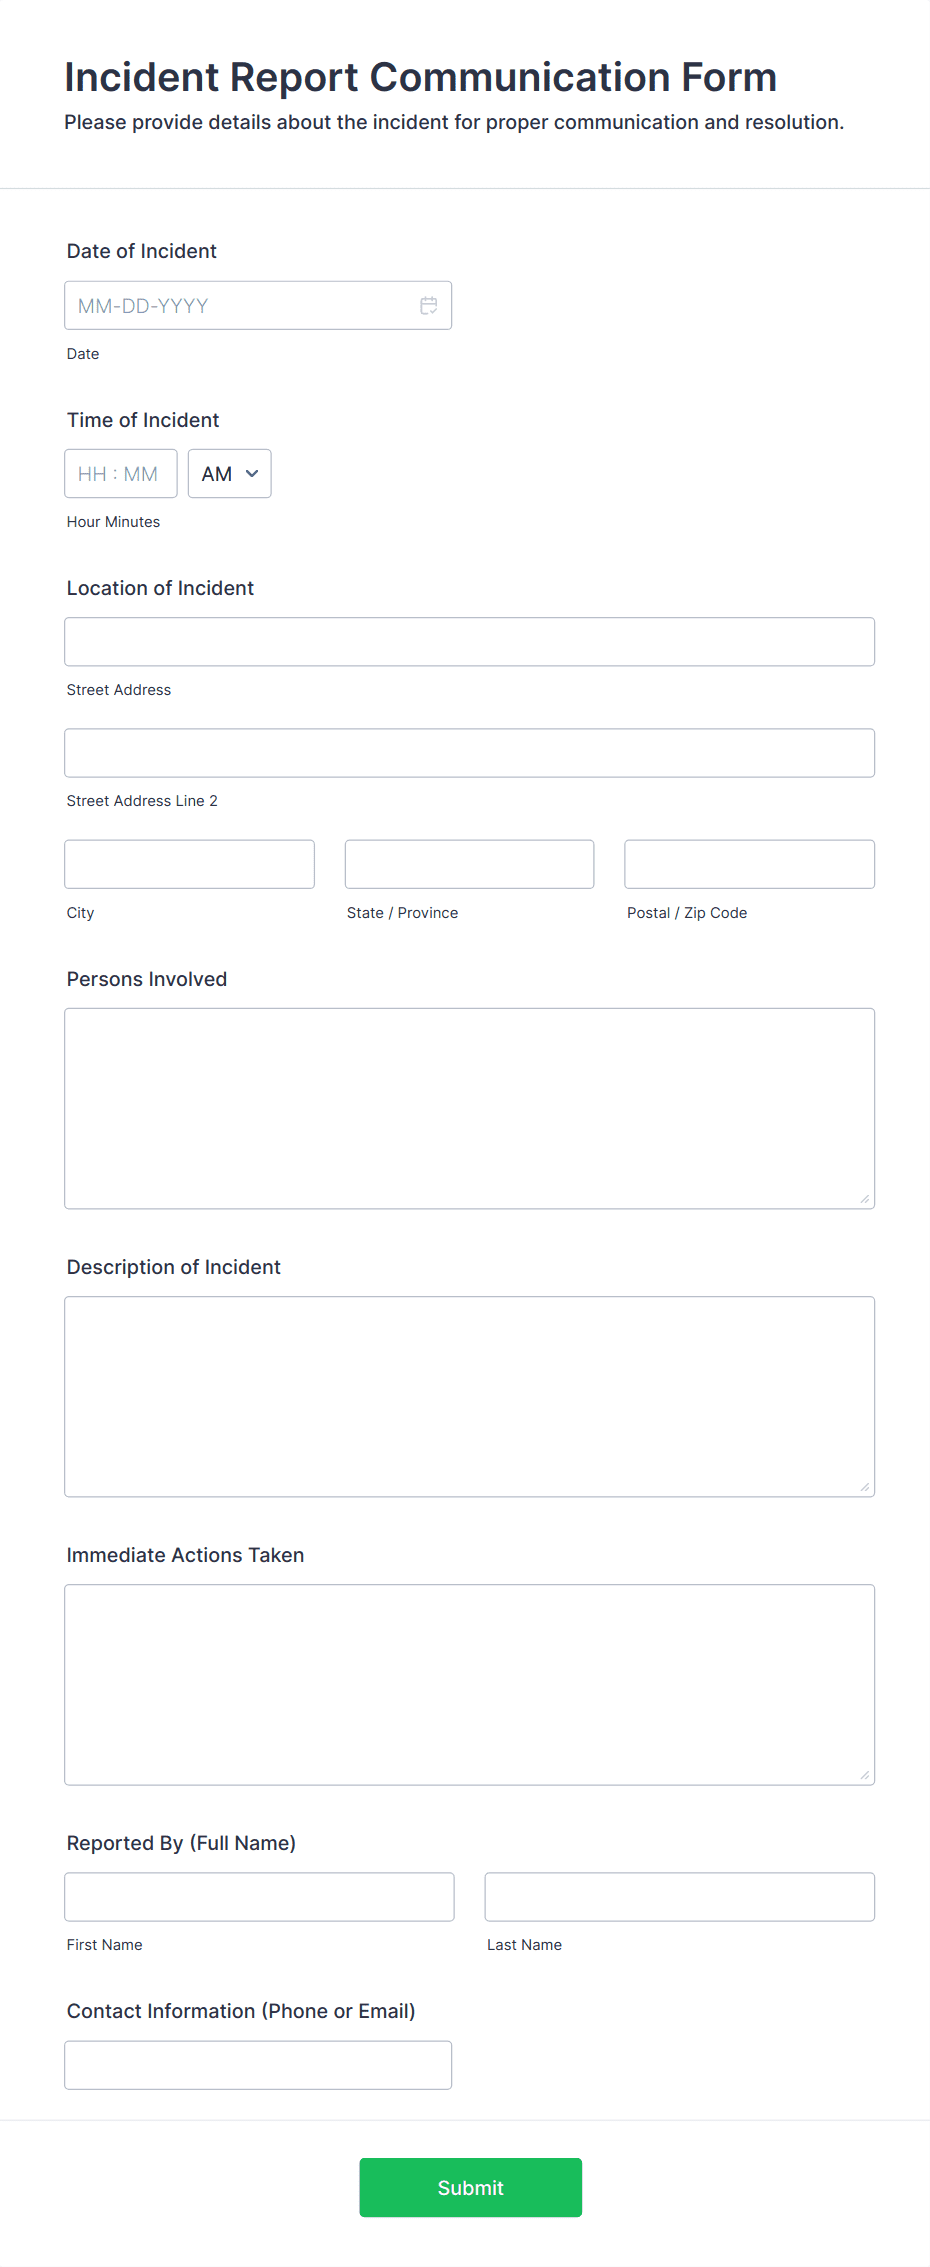Click the resize handle of Description area
Image resolution: width=930 pixels, height=2267 pixels.
pos(864,1487)
